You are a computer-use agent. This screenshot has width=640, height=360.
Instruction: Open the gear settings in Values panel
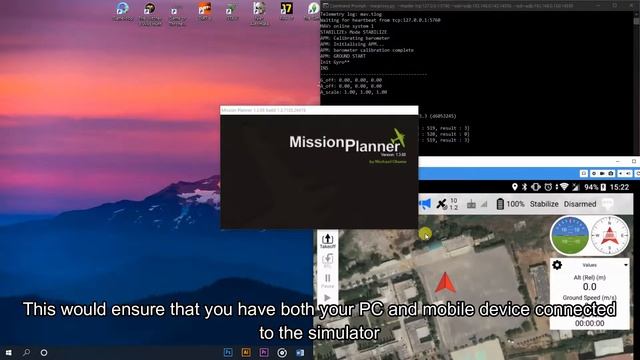(x=557, y=265)
